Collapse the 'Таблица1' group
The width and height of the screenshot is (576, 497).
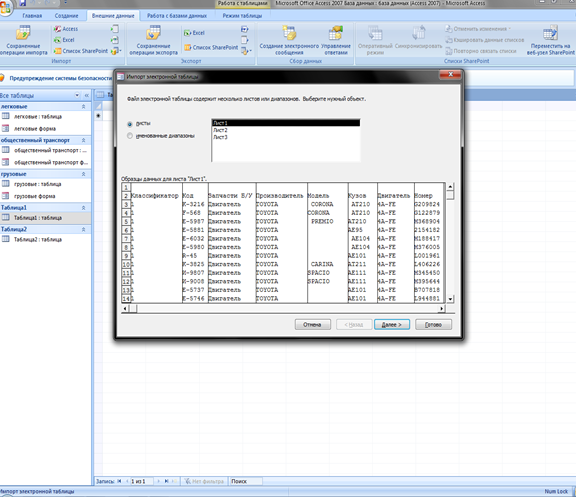pyautogui.click(x=83, y=208)
